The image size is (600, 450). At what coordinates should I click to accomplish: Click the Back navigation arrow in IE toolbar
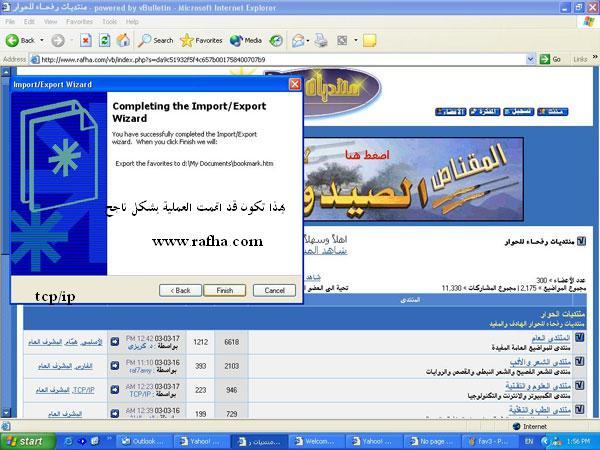point(12,40)
